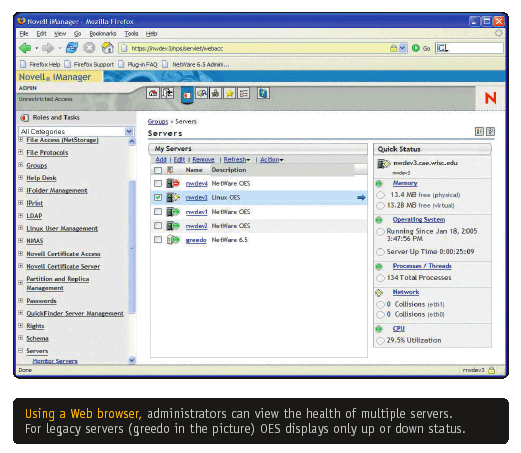Viewport: 521px width, 453px height.
Task: Open the Refresh dropdown menu
Action: pyautogui.click(x=237, y=160)
